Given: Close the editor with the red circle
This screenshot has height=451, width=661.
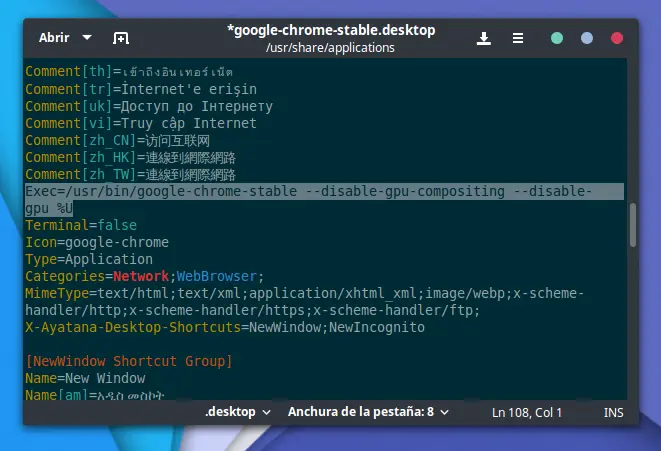Looking at the screenshot, I should coord(617,38).
